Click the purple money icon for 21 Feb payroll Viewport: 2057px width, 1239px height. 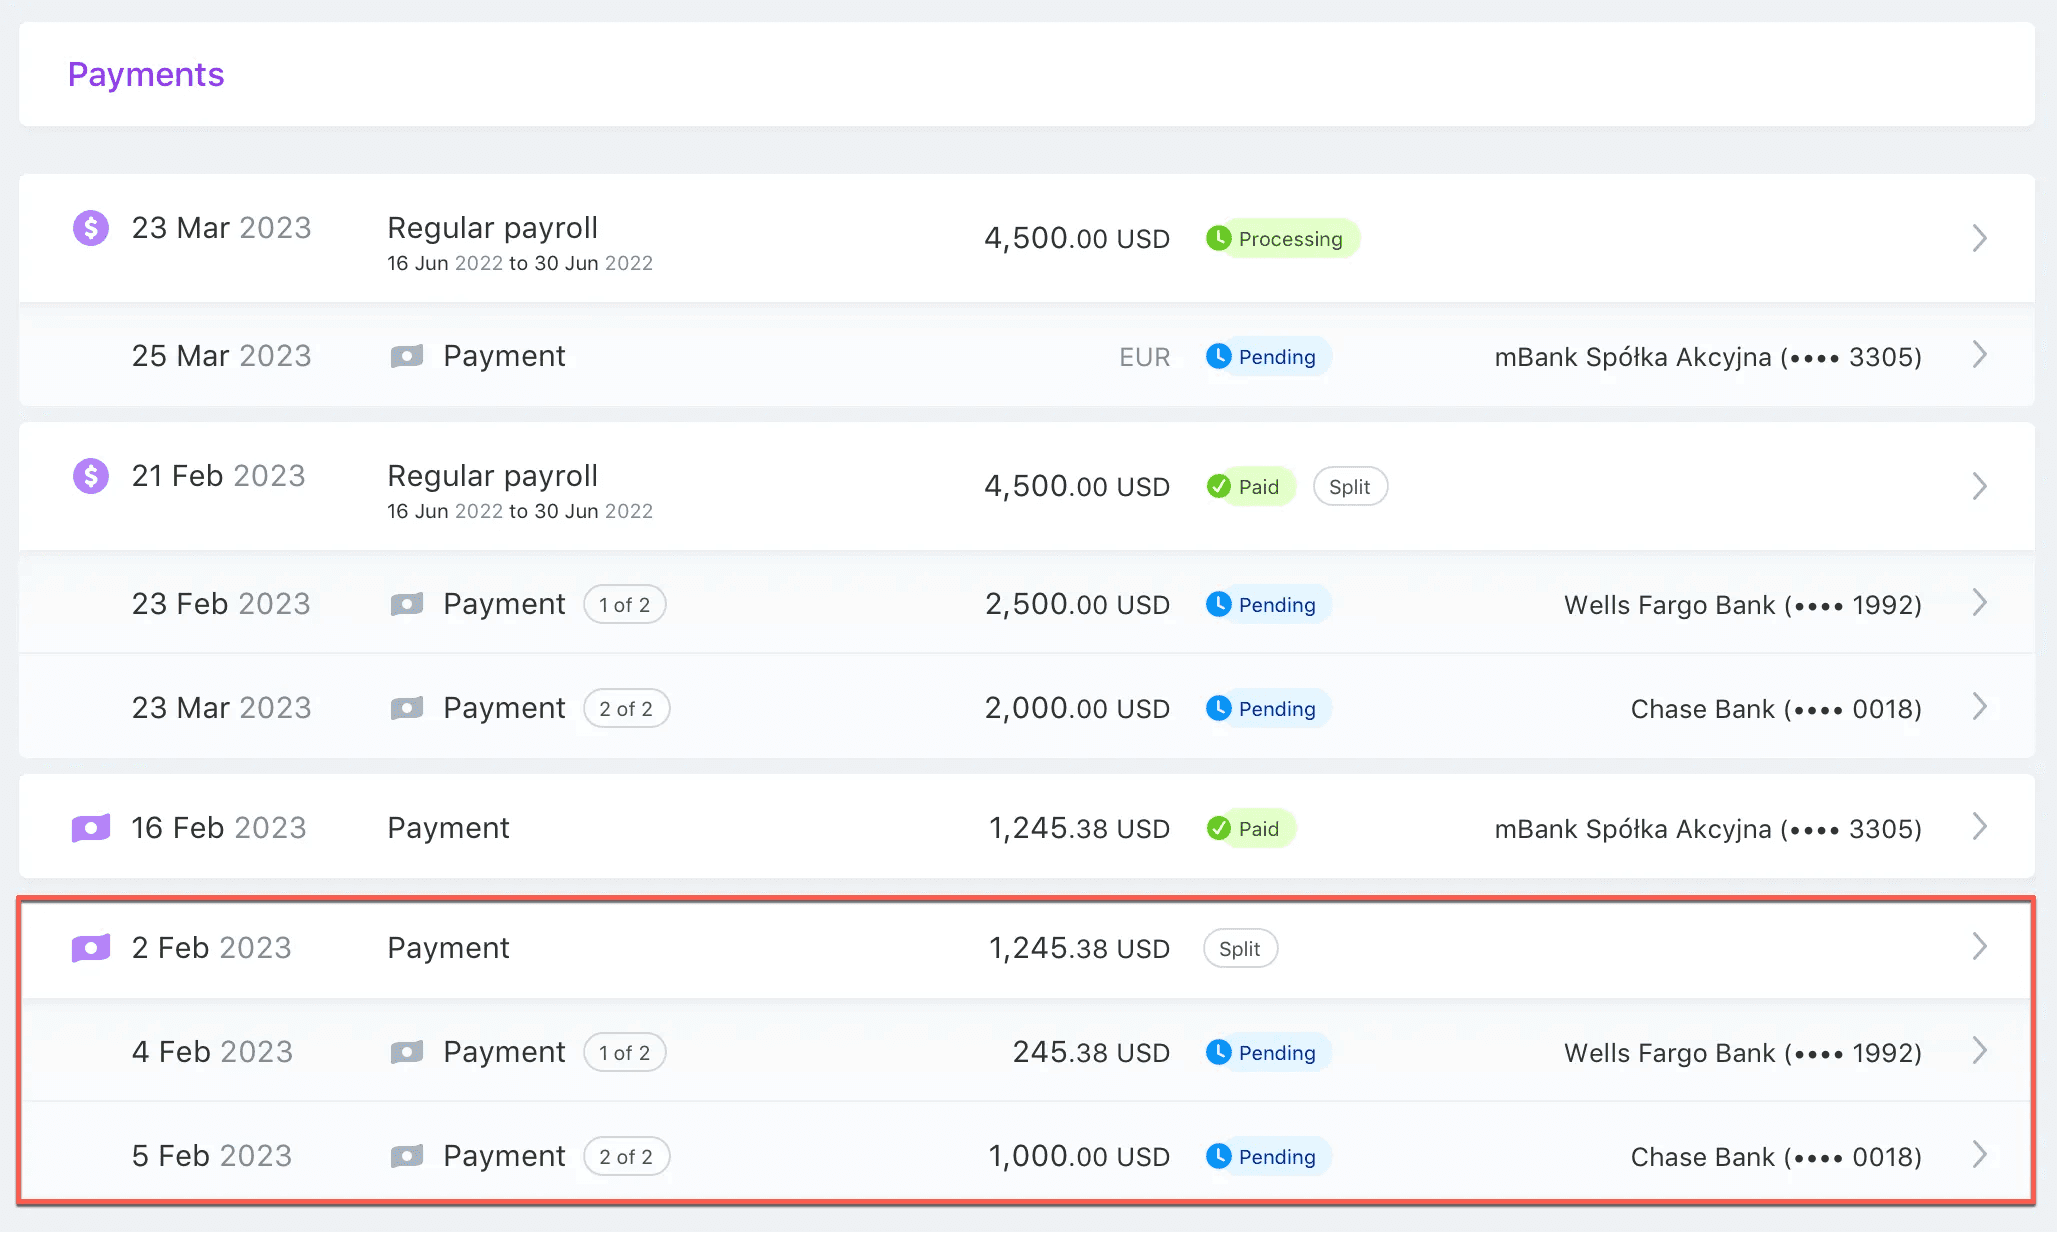pos(90,475)
